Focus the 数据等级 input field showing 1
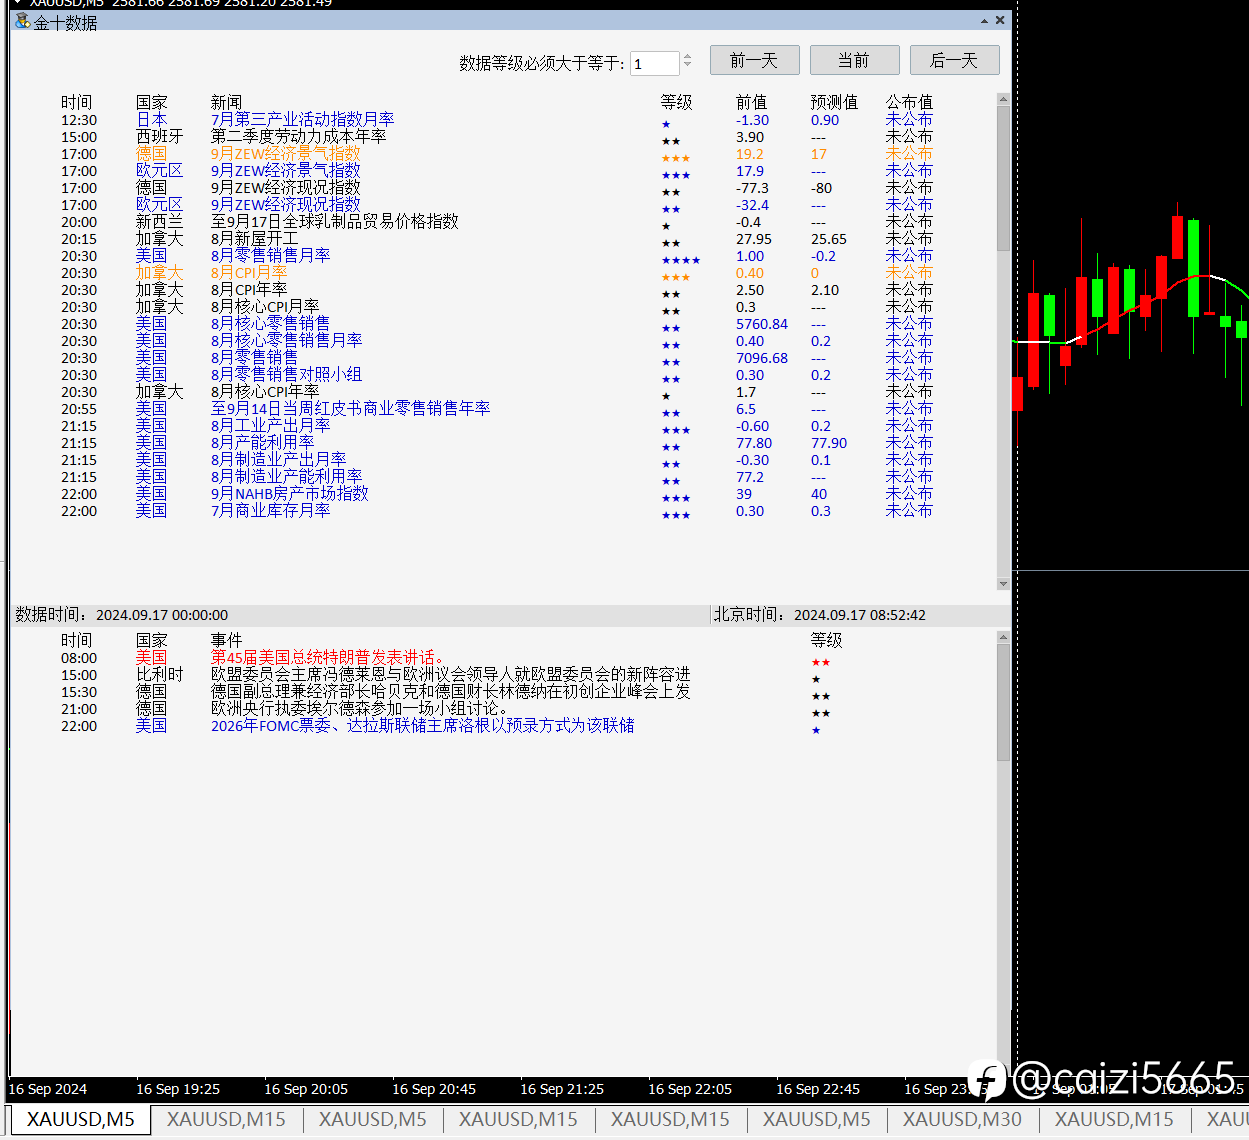The width and height of the screenshot is (1249, 1140). (x=654, y=63)
